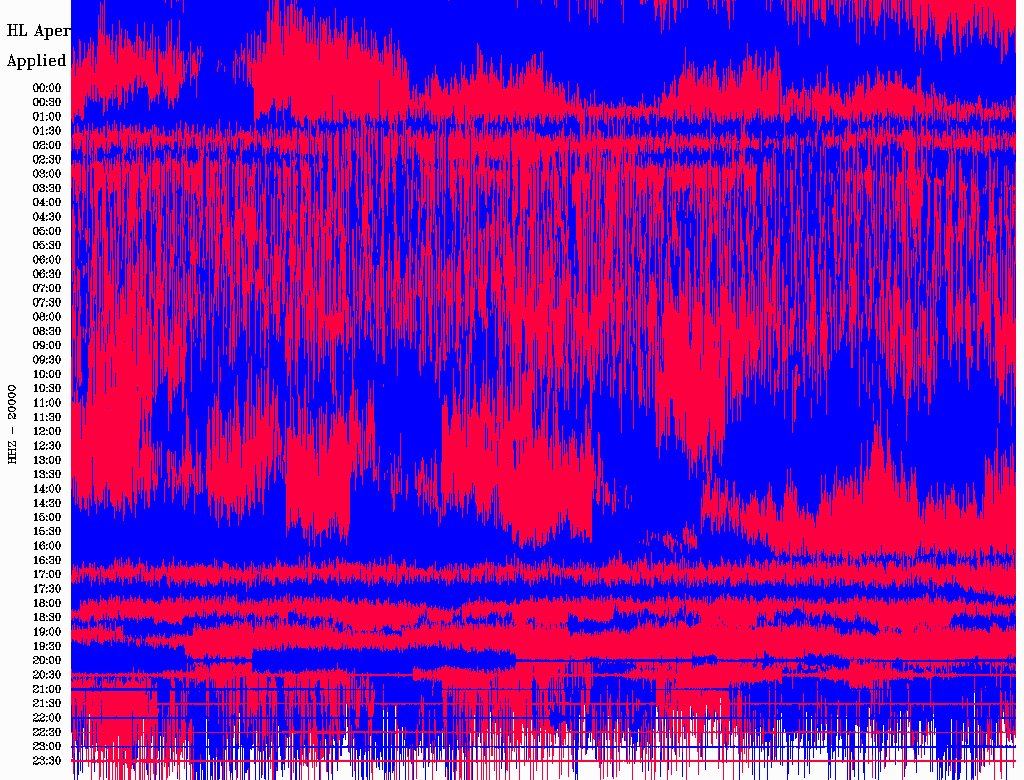Screen dimensions: 1024x780
Task: Choose the 23:30 time label
Action: 47,760
